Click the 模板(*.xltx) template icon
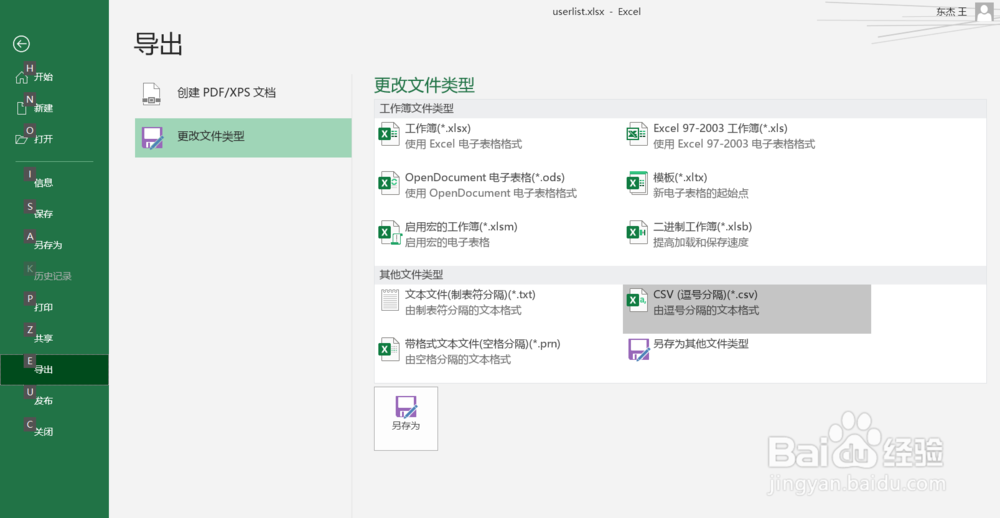1000x518 pixels. point(637,184)
